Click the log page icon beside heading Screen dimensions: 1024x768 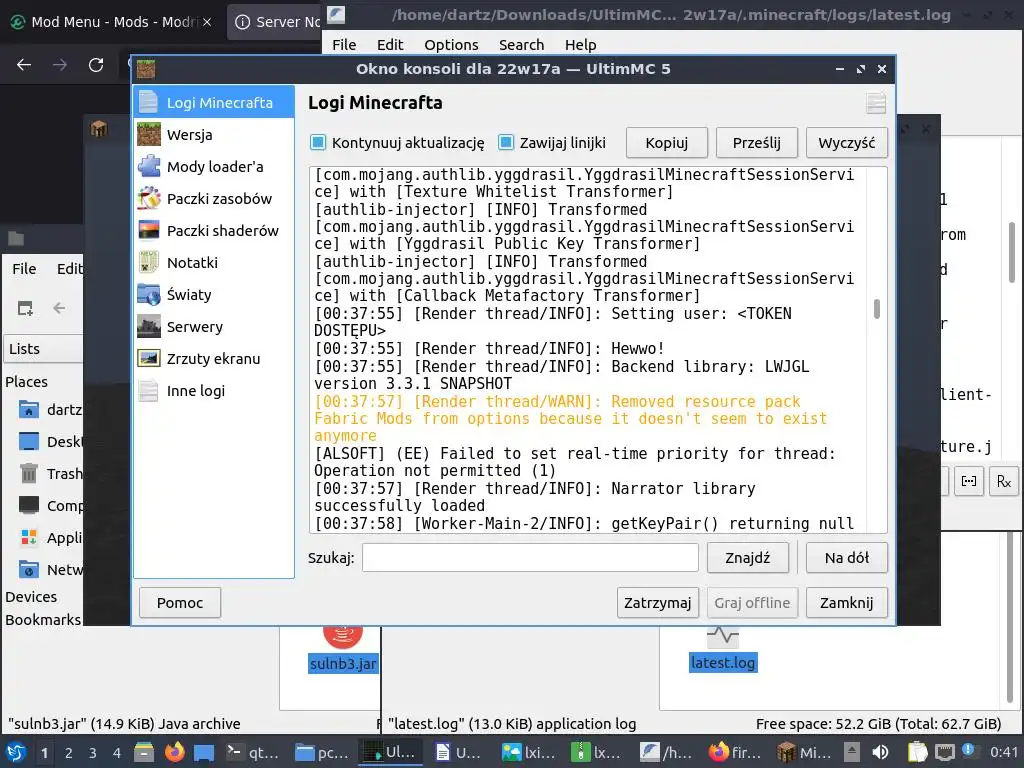[x=876, y=103]
